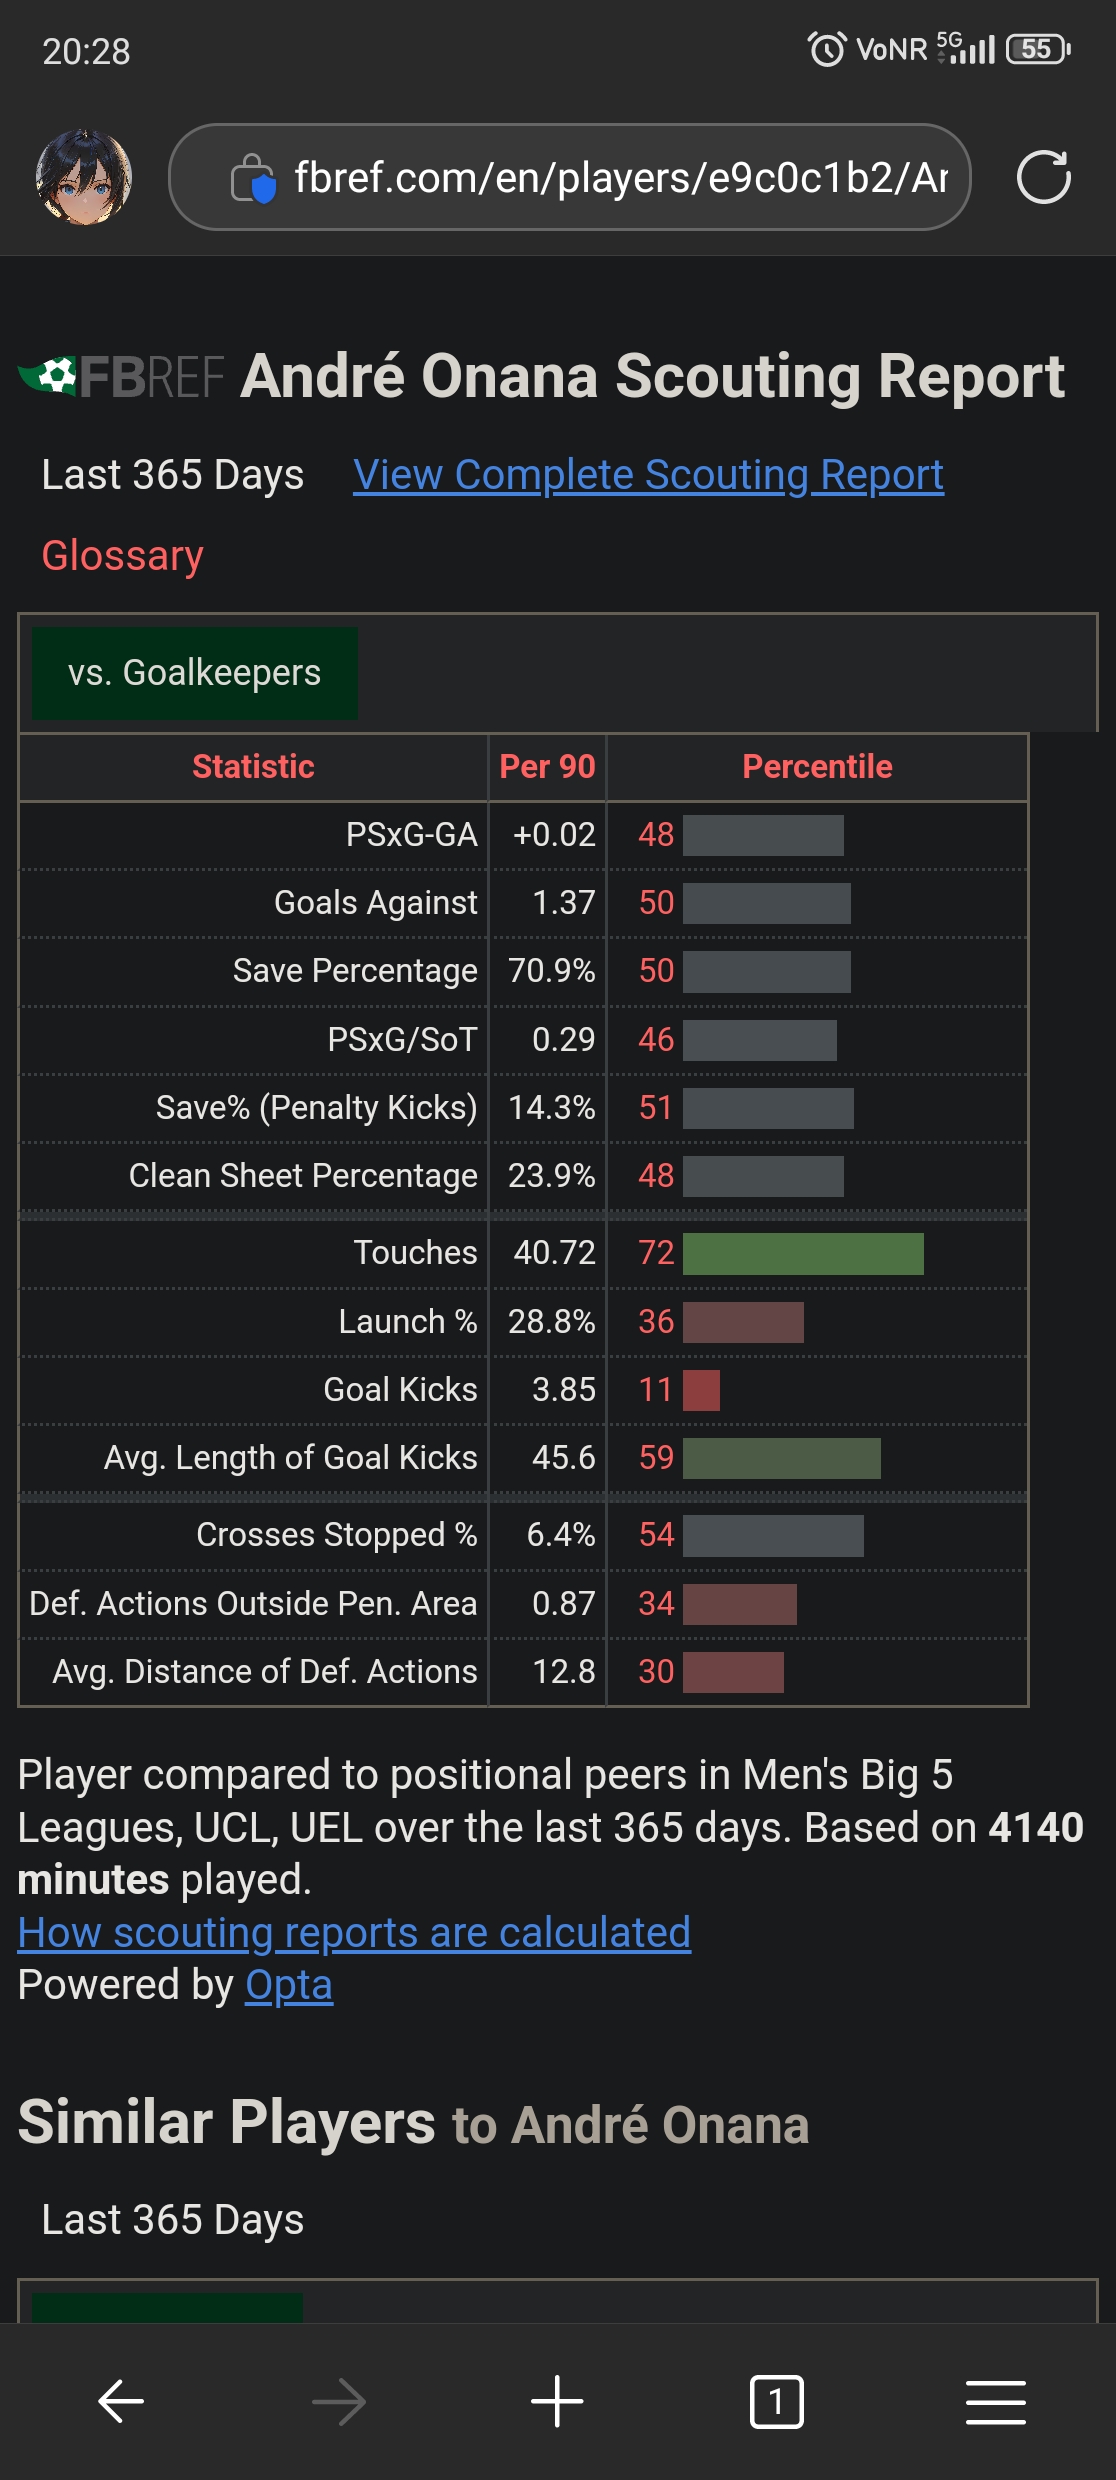Image resolution: width=1116 pixels, height=2480 pixels.
Task: Select the vs. Goalkeepers tab
Action: click(x=195, y=673)
